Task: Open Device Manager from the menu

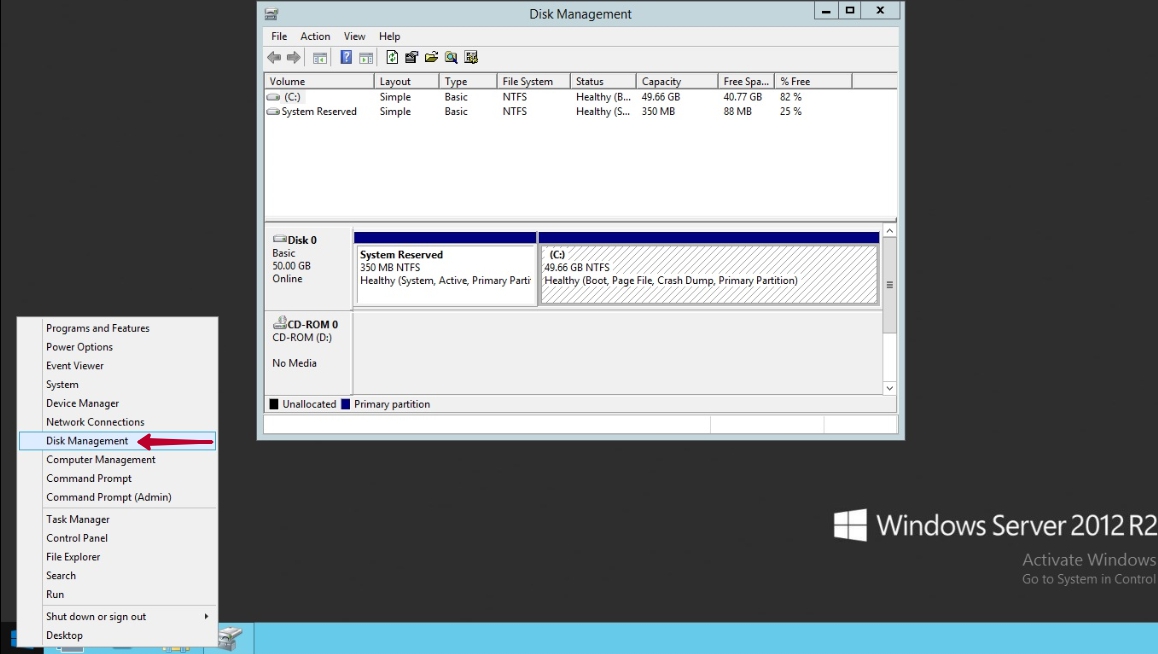Action: tap(82, 403)
